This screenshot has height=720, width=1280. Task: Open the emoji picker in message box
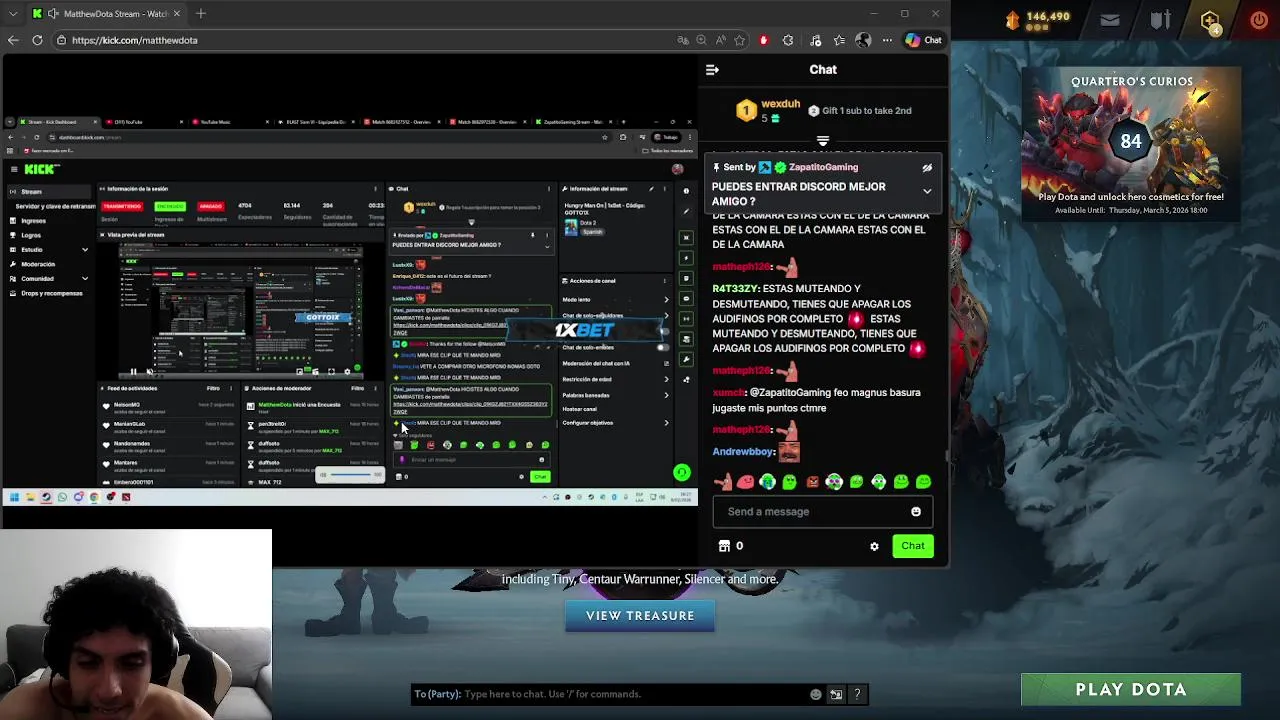point(916,512)
